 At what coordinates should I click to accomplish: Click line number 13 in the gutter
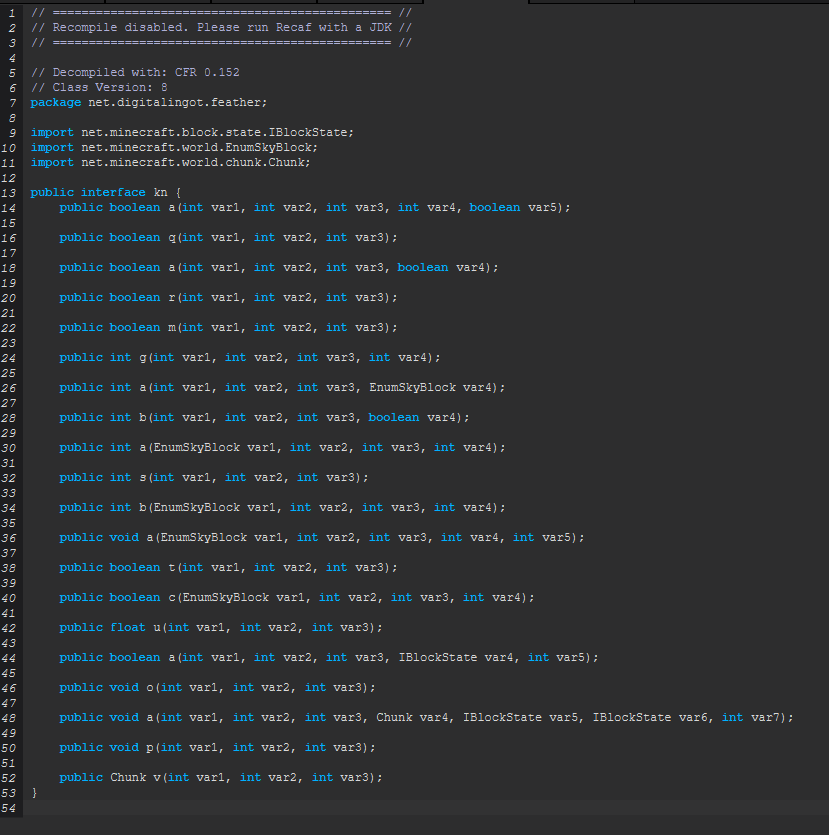point(10,191)
